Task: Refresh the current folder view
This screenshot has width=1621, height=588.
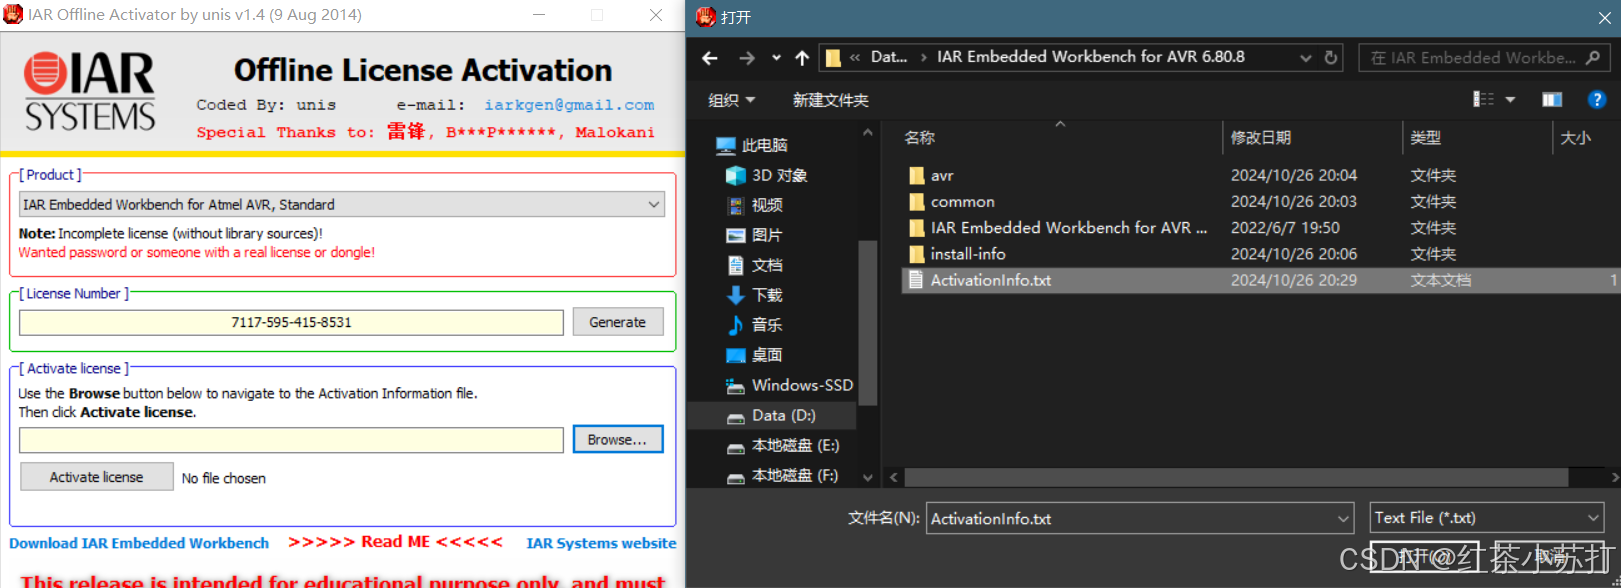Action: tap(1331, 58)
